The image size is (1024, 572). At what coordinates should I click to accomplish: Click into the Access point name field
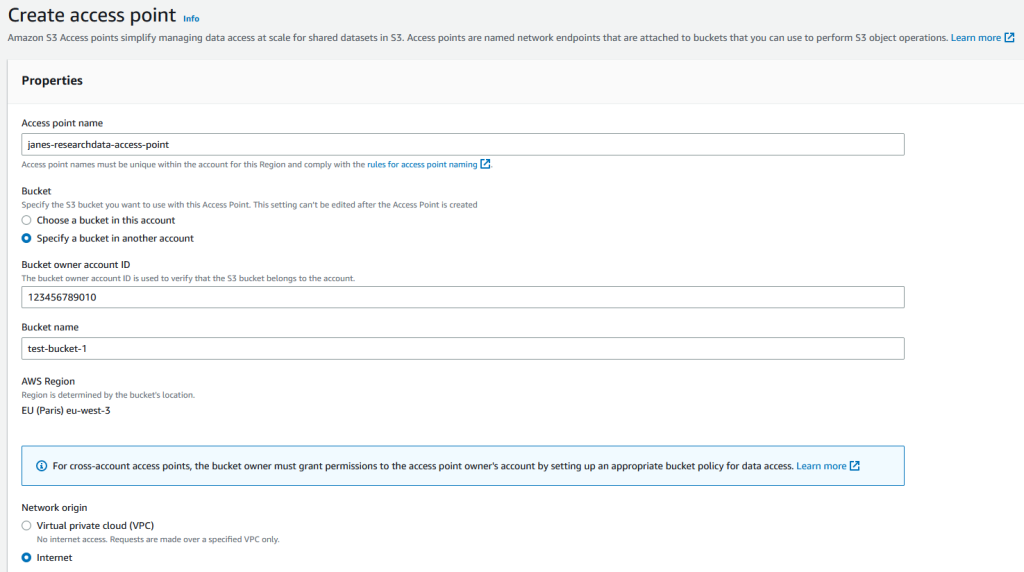point(462,144)
